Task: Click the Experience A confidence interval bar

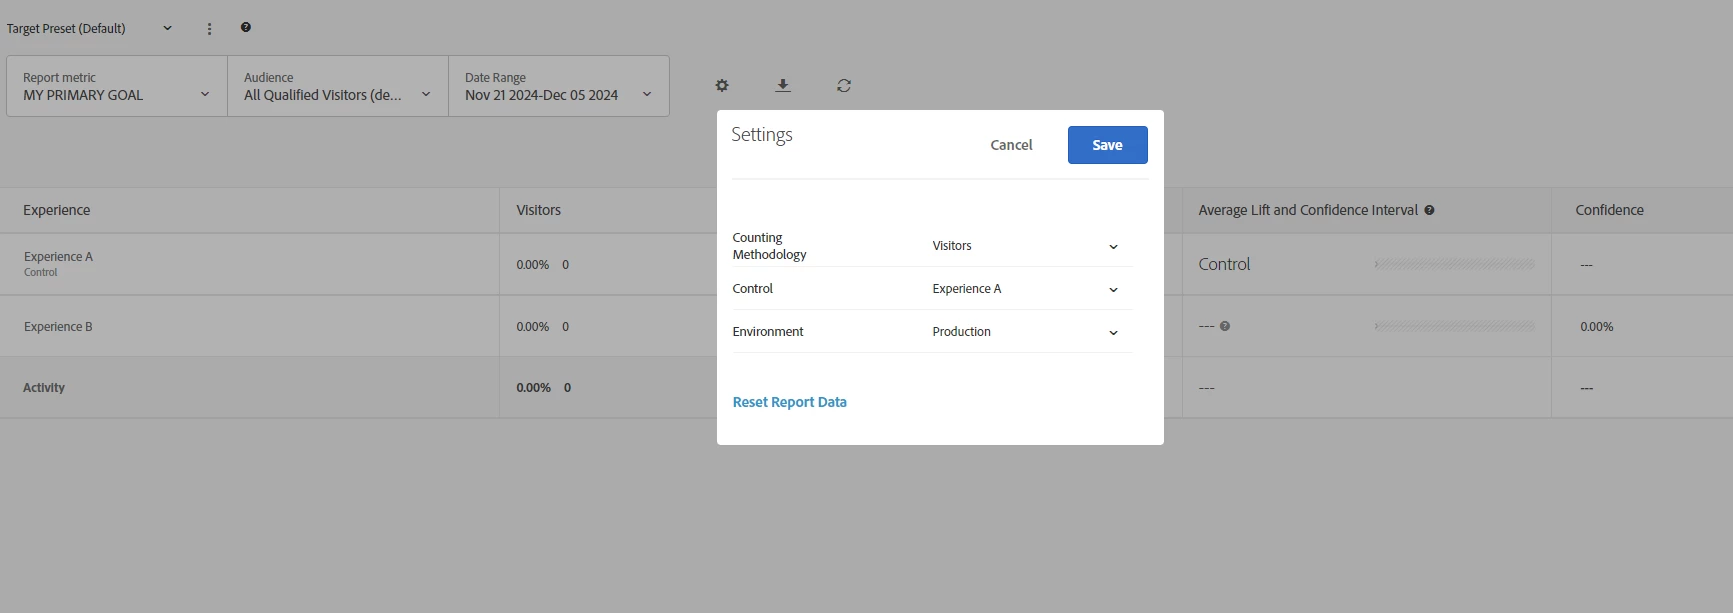Action: [x=1455, y=264]
